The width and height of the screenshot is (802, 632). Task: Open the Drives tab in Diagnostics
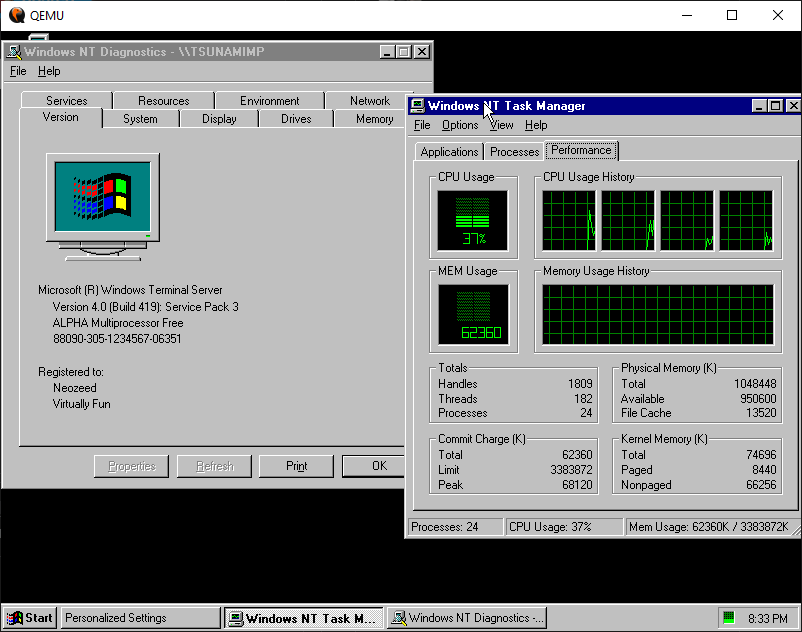tap(296, 119)
